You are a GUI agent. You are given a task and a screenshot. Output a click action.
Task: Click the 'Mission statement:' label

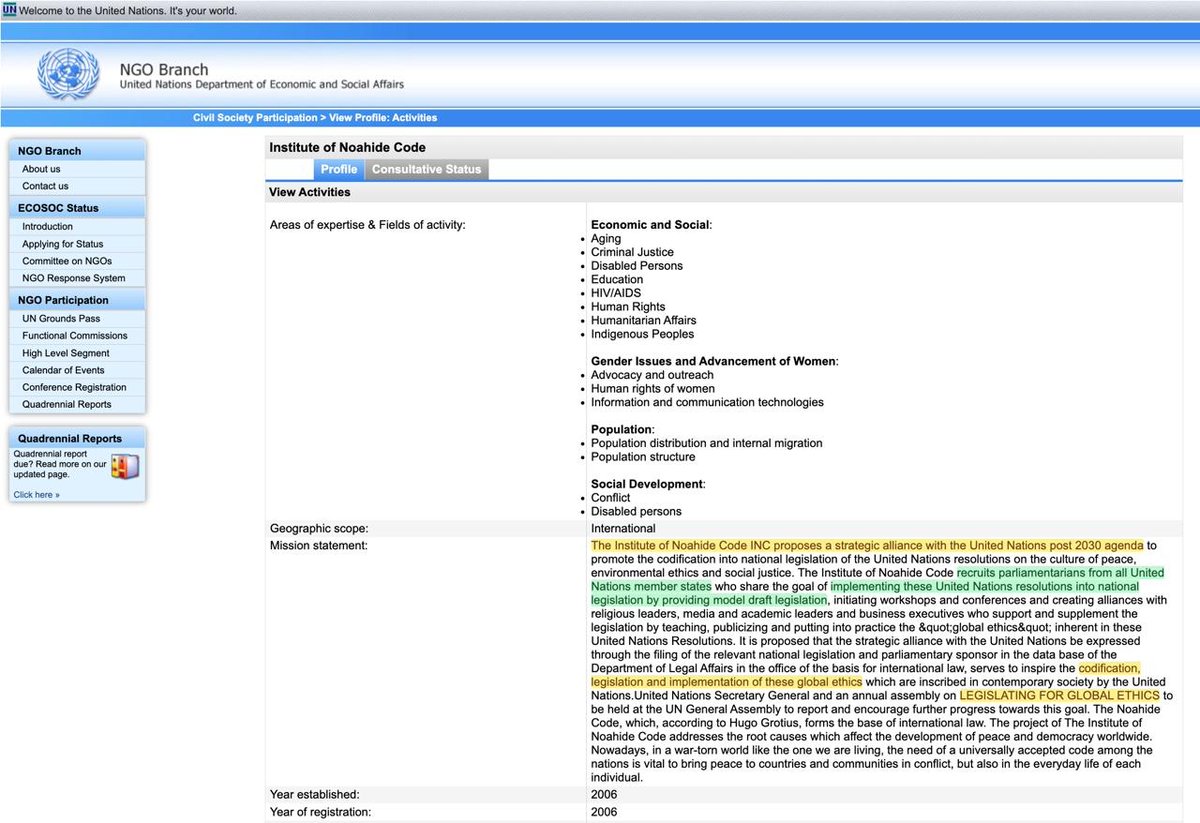click(x=319, y=546)
